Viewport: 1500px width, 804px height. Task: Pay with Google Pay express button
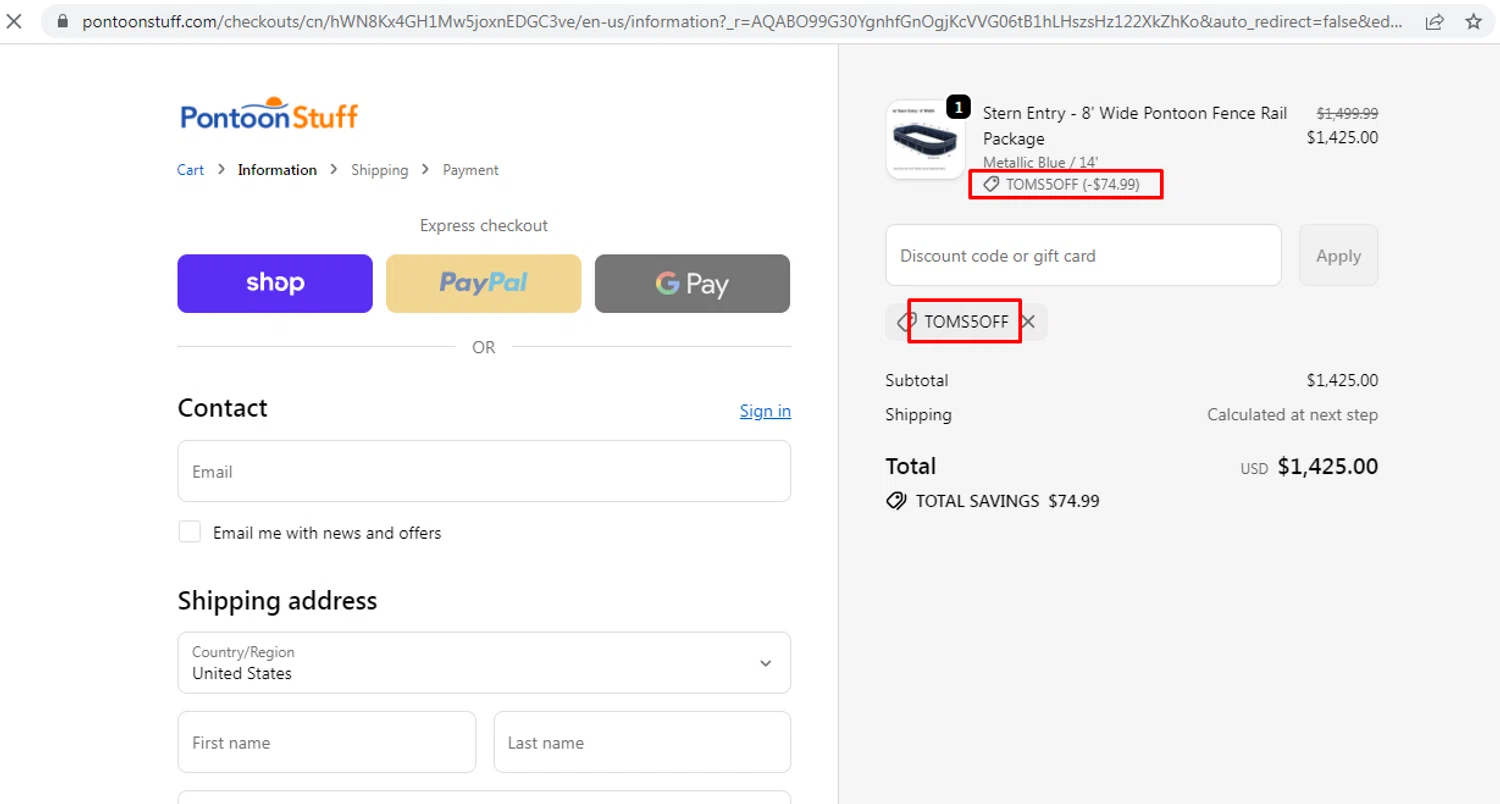pyautogui.click(x=692, y=284)
